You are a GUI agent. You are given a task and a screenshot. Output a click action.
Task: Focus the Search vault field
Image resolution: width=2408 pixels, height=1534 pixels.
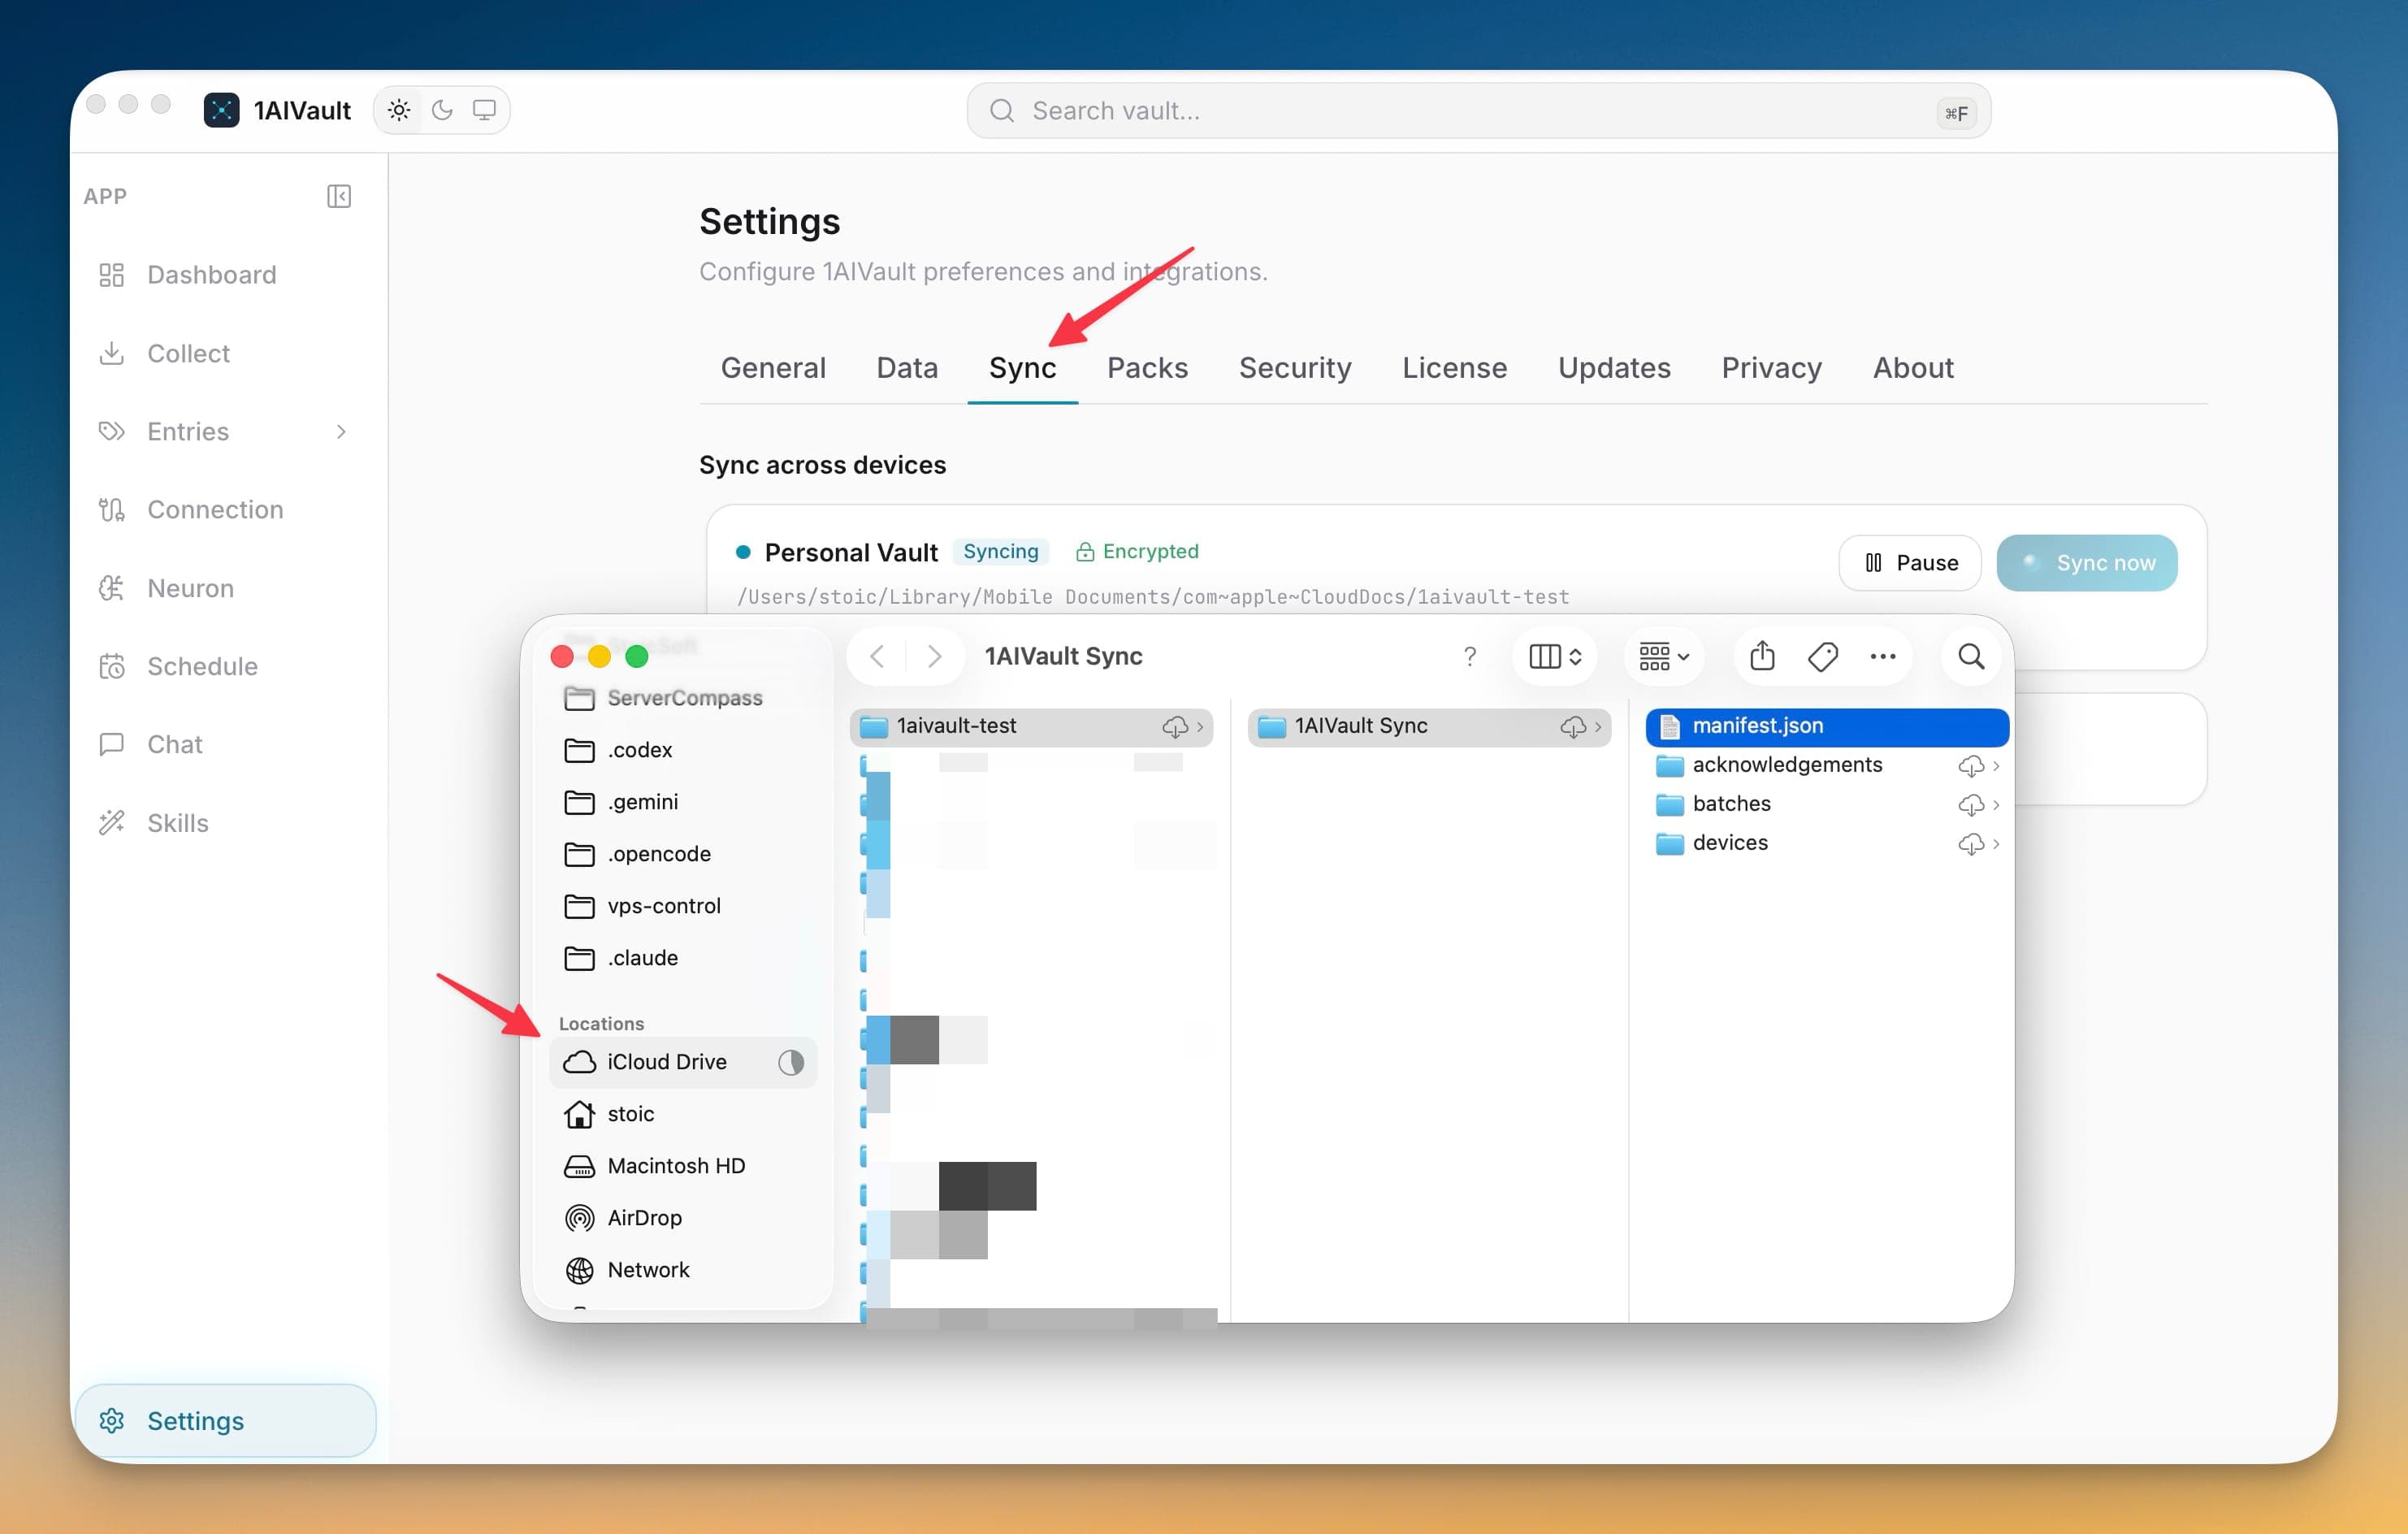tap(1478, 110)
